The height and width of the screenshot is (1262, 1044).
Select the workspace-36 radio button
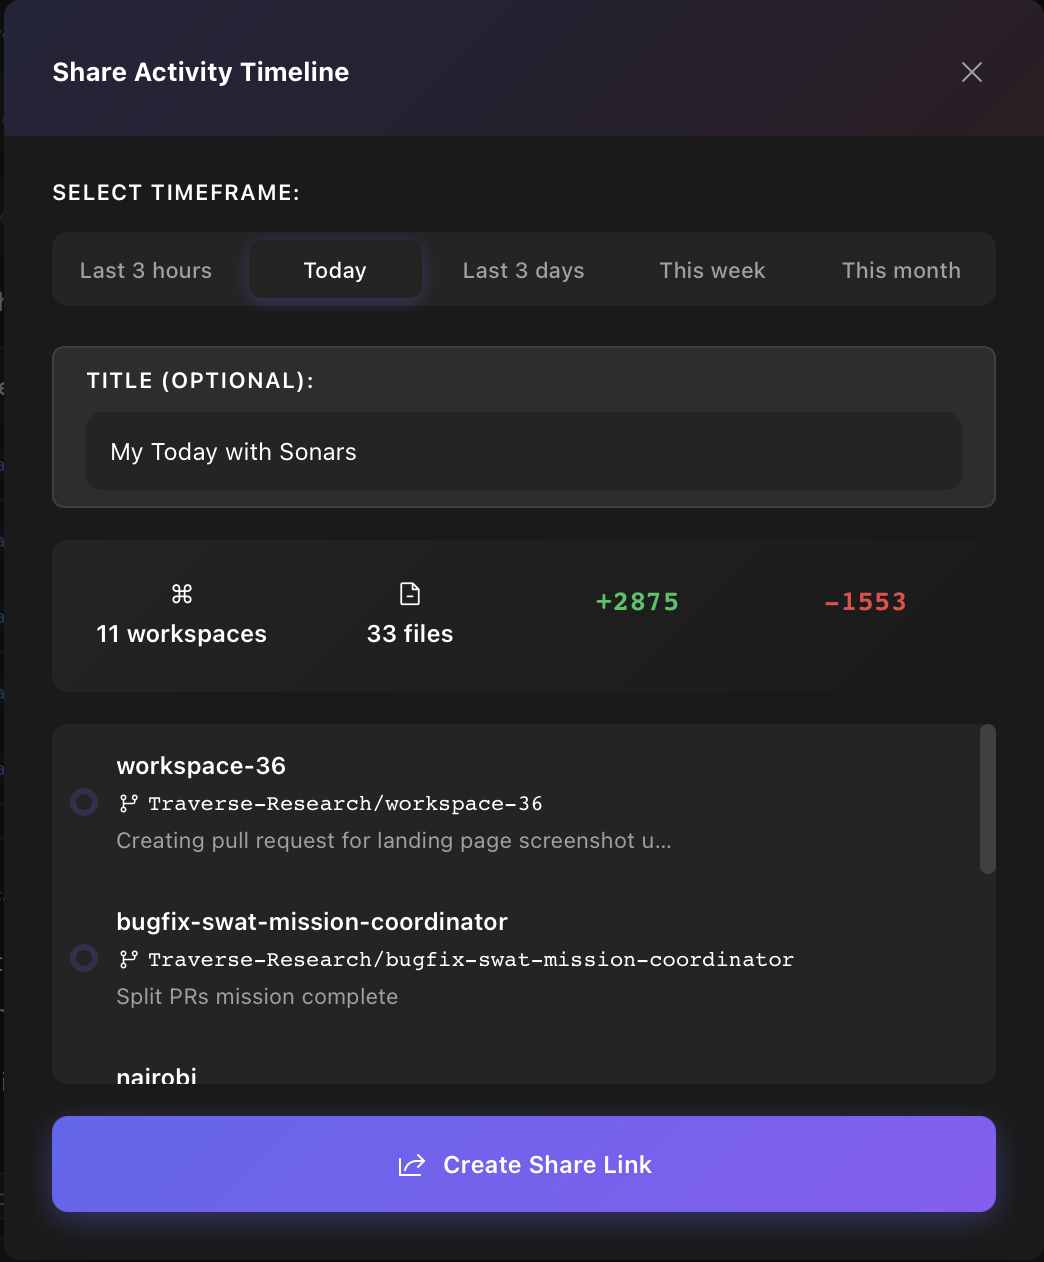83,802
